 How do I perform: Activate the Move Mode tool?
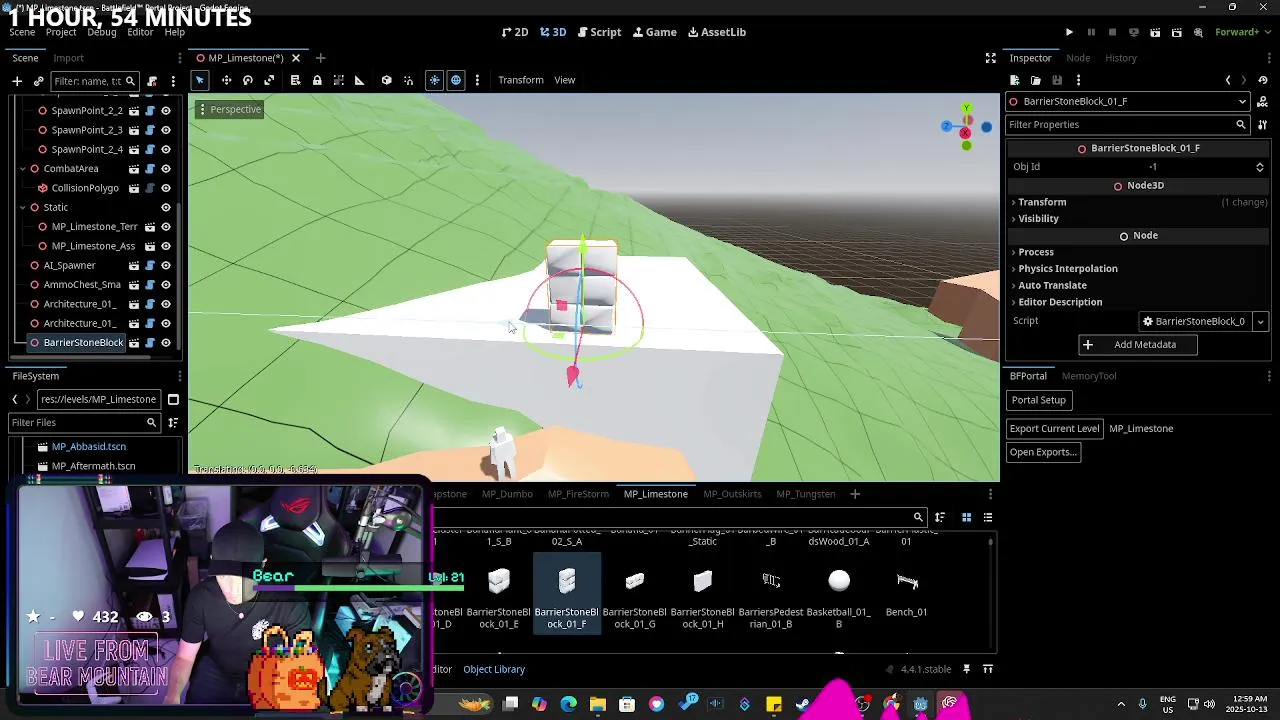pyautogui.click(x=227, y=80)
